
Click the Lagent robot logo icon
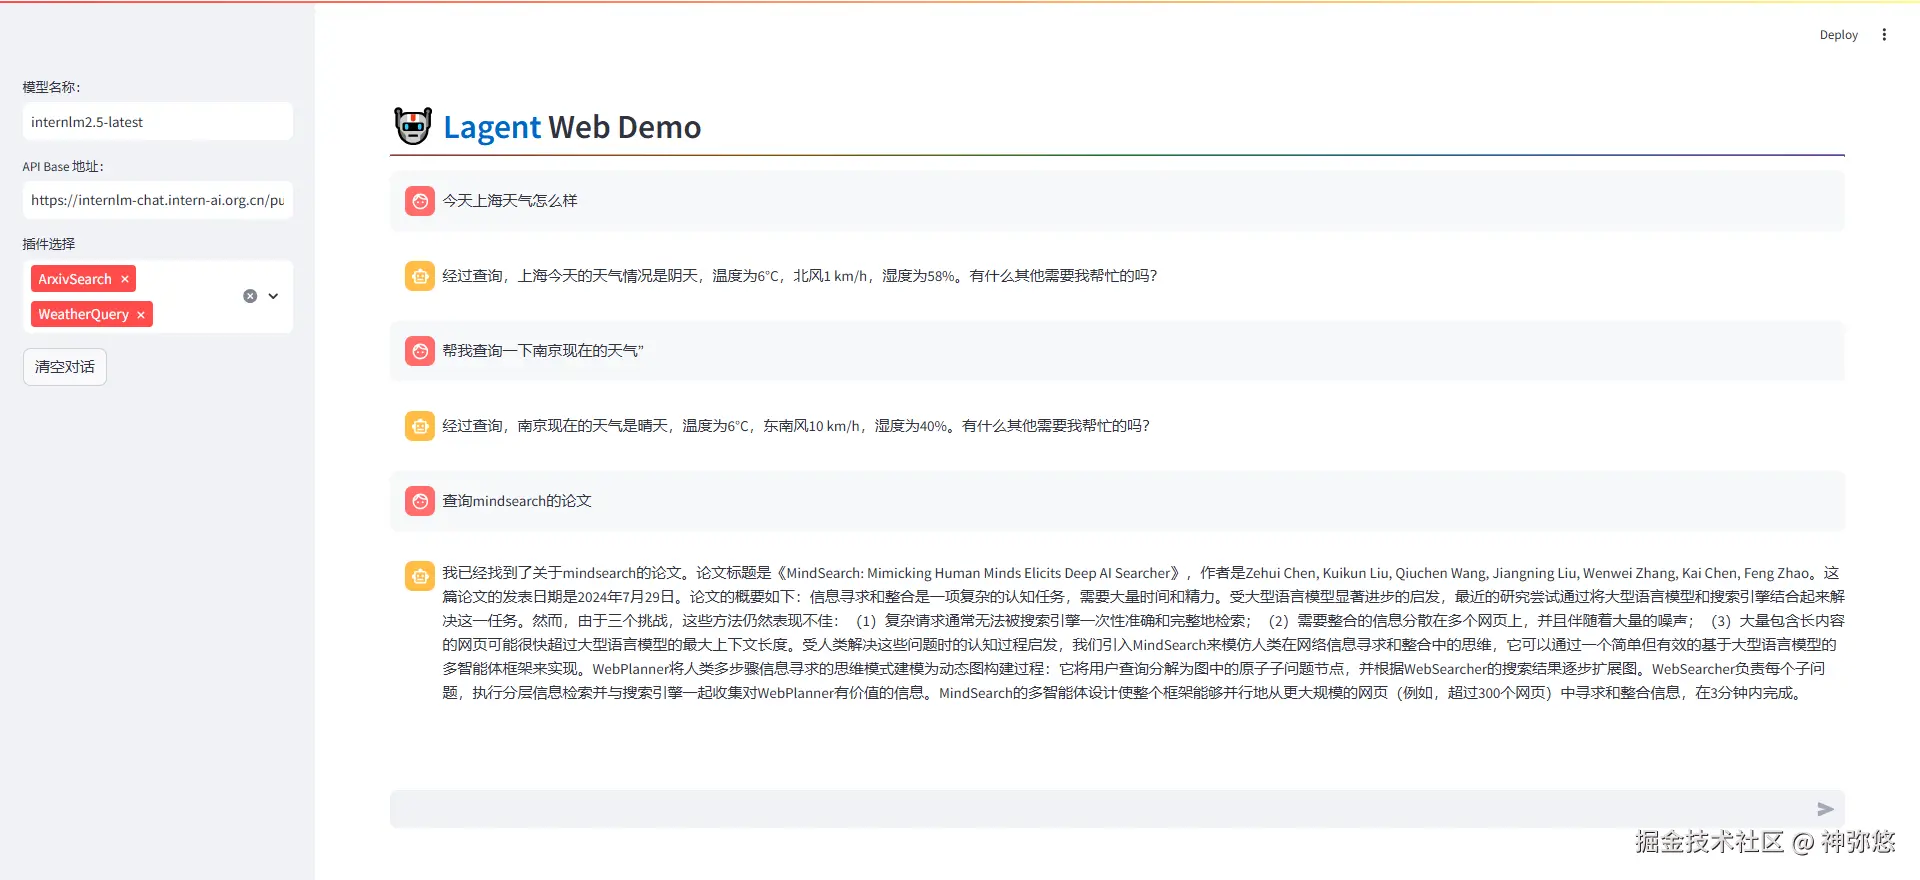tap(412, 126)
